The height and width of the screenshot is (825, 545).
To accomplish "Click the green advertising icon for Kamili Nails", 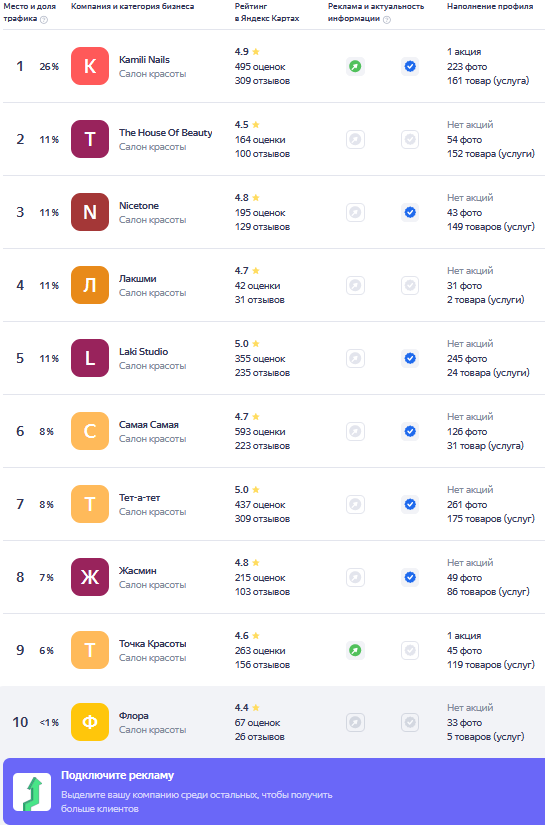I will coord(356,66).
